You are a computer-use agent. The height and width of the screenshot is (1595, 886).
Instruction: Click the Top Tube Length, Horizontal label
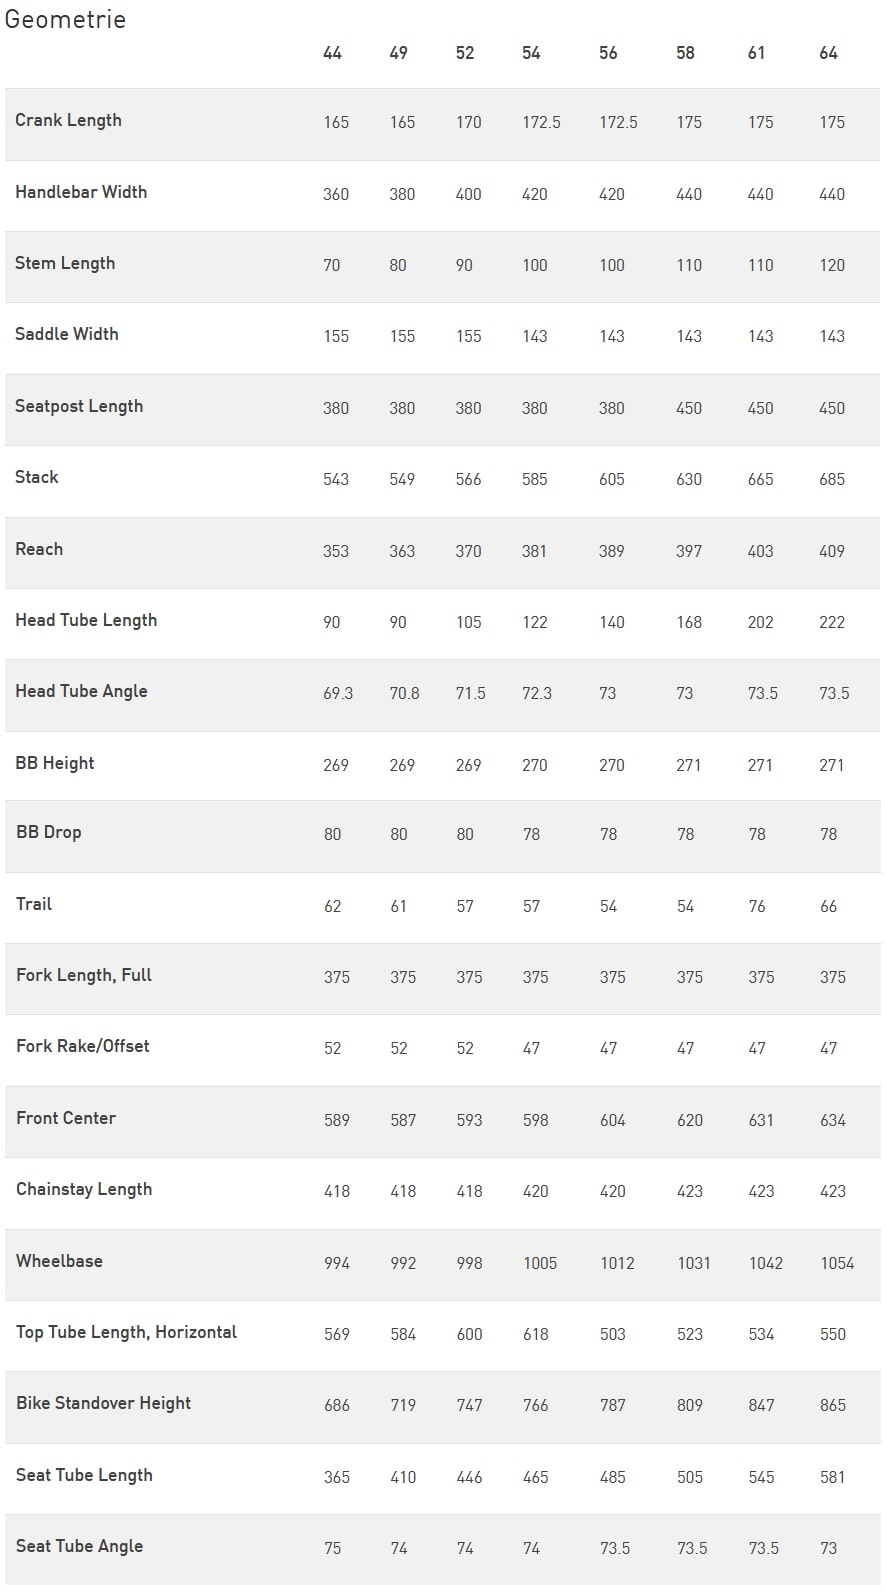(x=126, y=1332)
